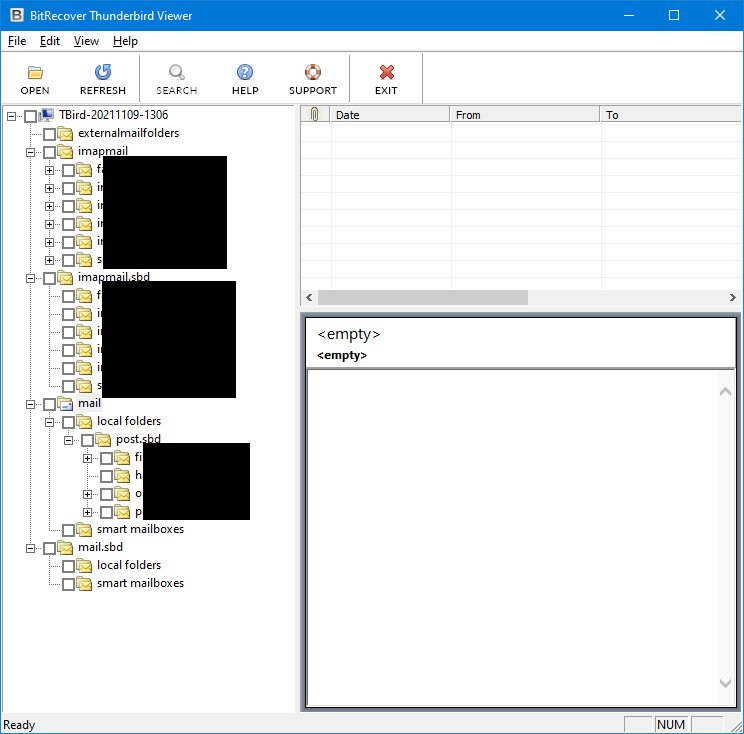This screenshot has width=744, height=734.
Task: Click the SEARCH magnifier icon
Action: [177, 72]
